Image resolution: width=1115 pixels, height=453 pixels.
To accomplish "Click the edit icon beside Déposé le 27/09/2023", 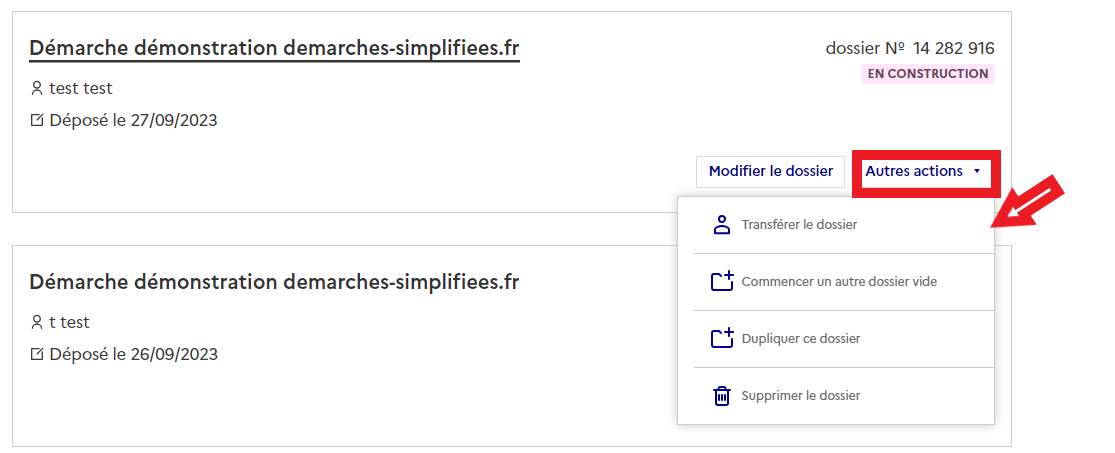I will tap(37, 121).
